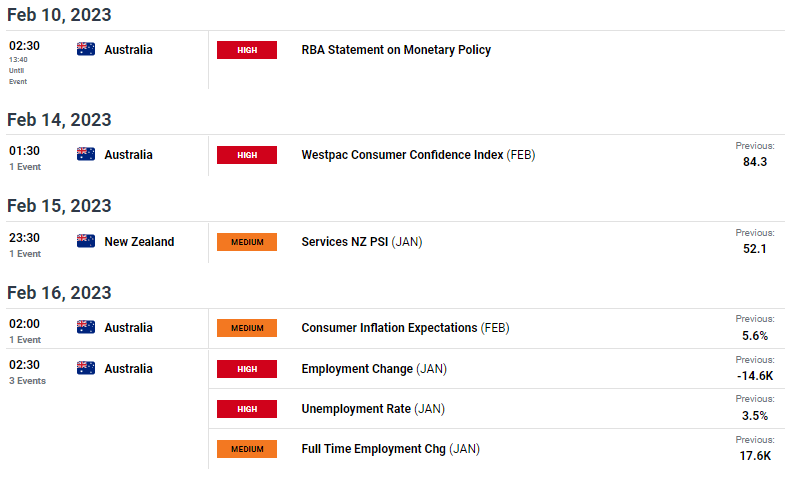The height and width of the screenshot is (480, 785).
Task: Click the MEDIUM badge for Full Time Employment Chg
Action: click(247, 449)
